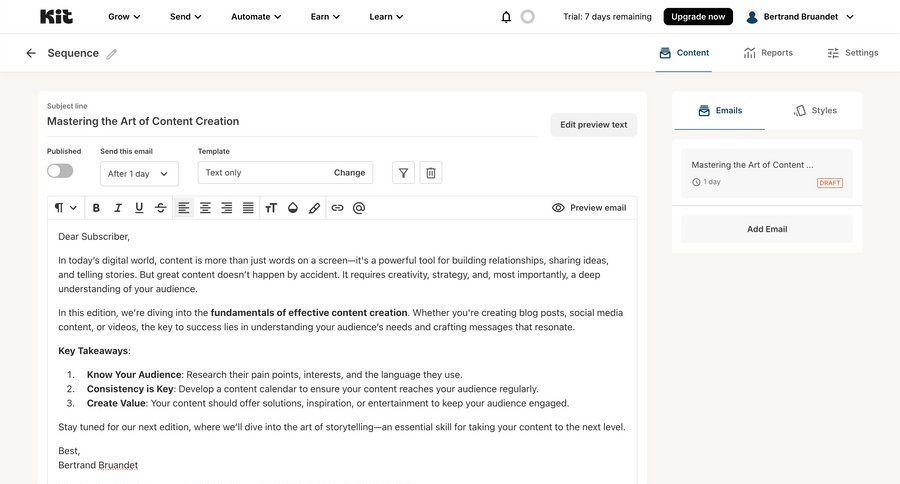This screenshot has height=484, width=900.
Task: Click the Add Email button
Action: [767, 229]
